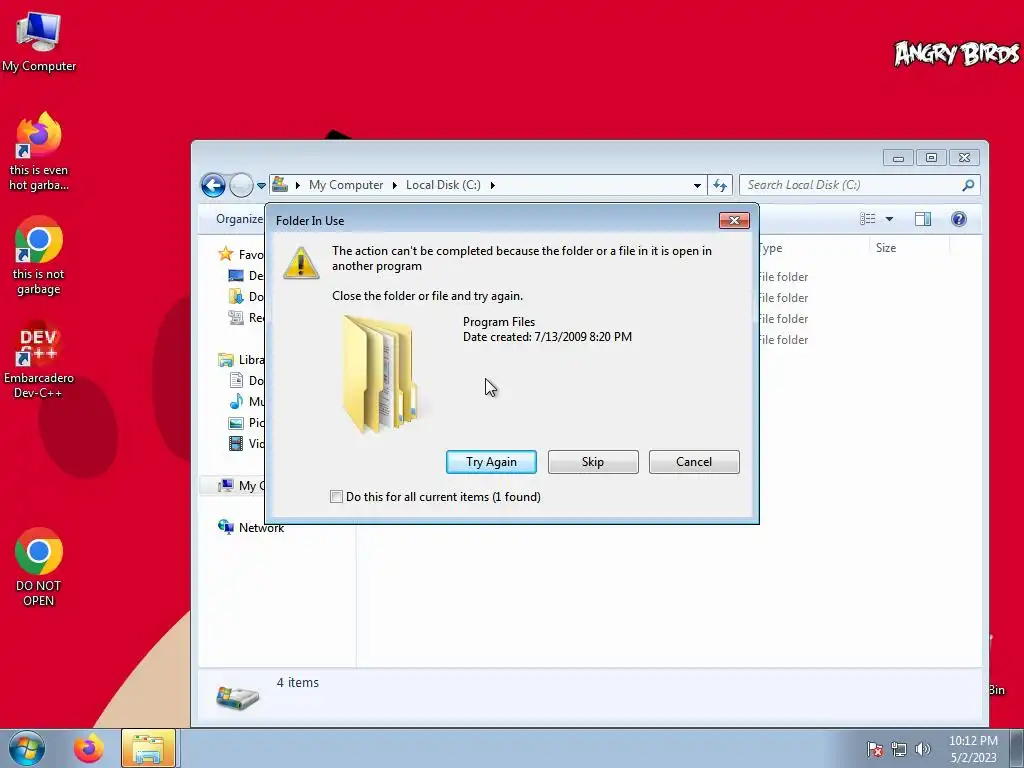Click the Try Again button
Viewport: 1024px width, 768px height.
(x=491, y=462)
